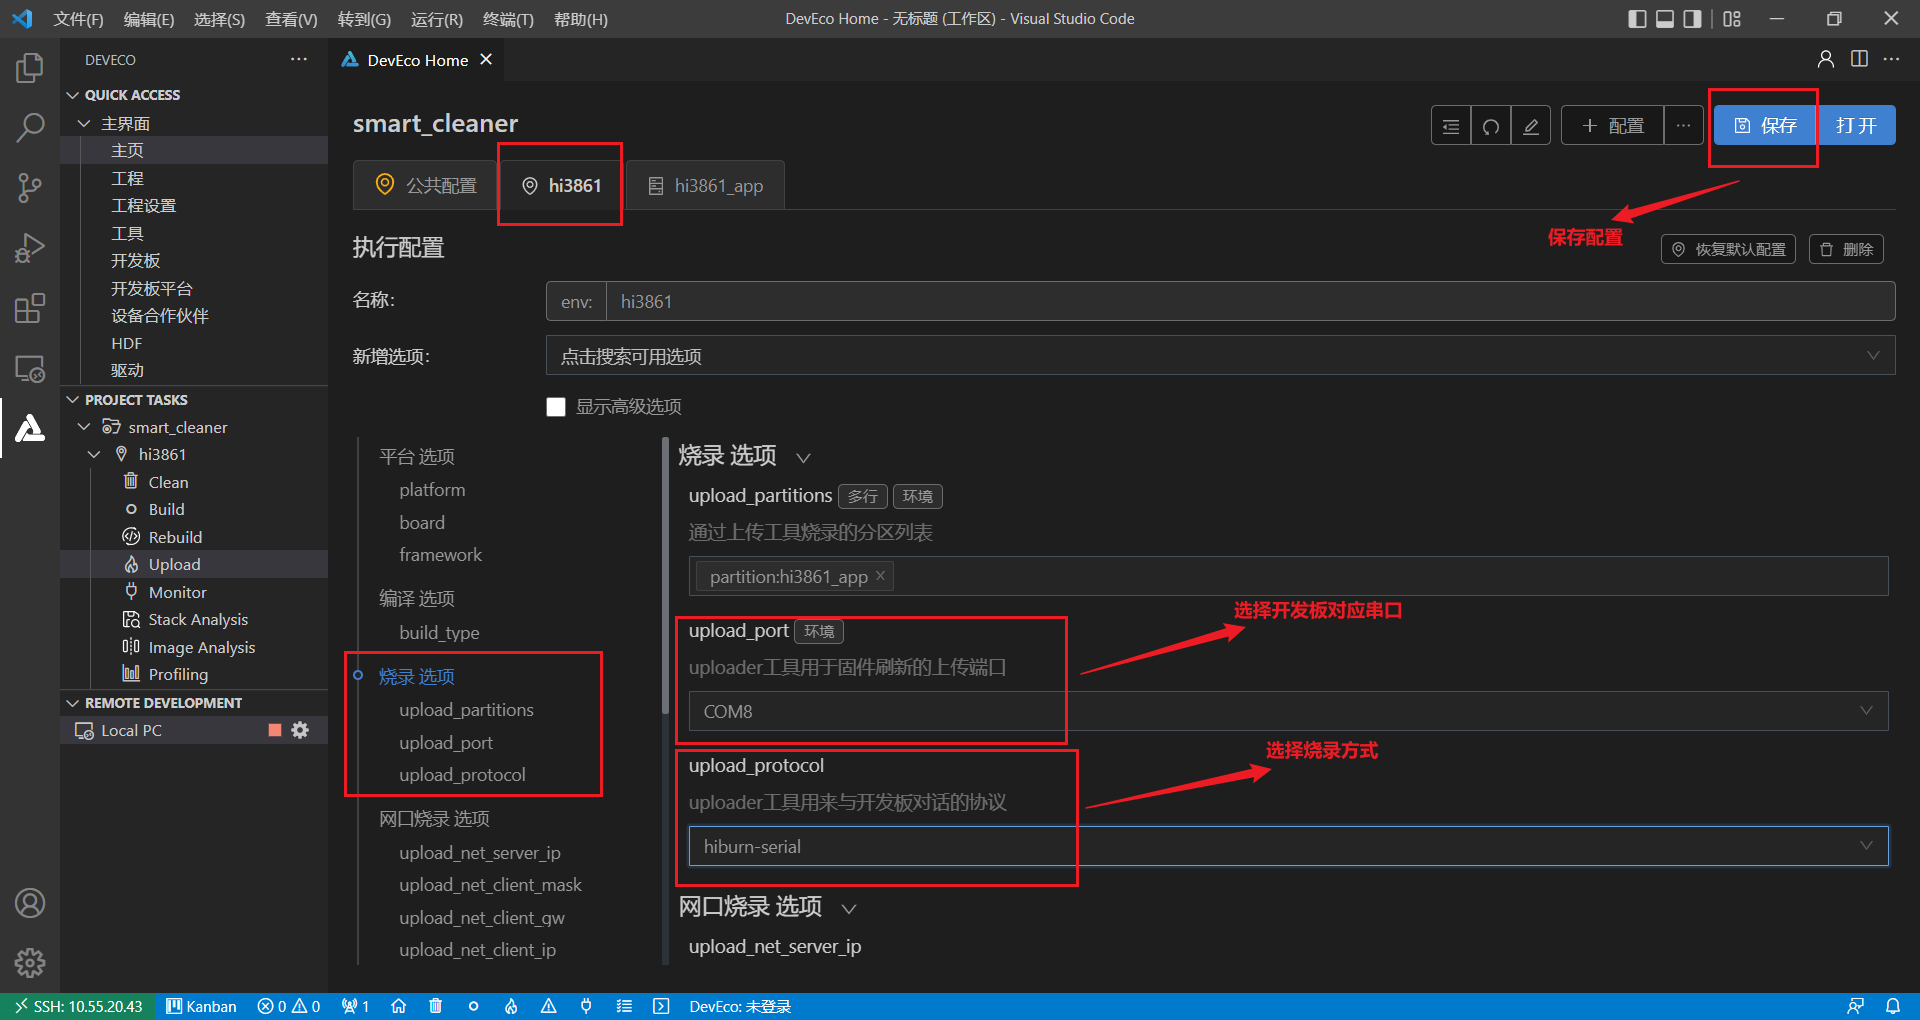1920x1020 pixels.
Task: Click the red stop square for Local PC
Action: (x=275, y=730)
